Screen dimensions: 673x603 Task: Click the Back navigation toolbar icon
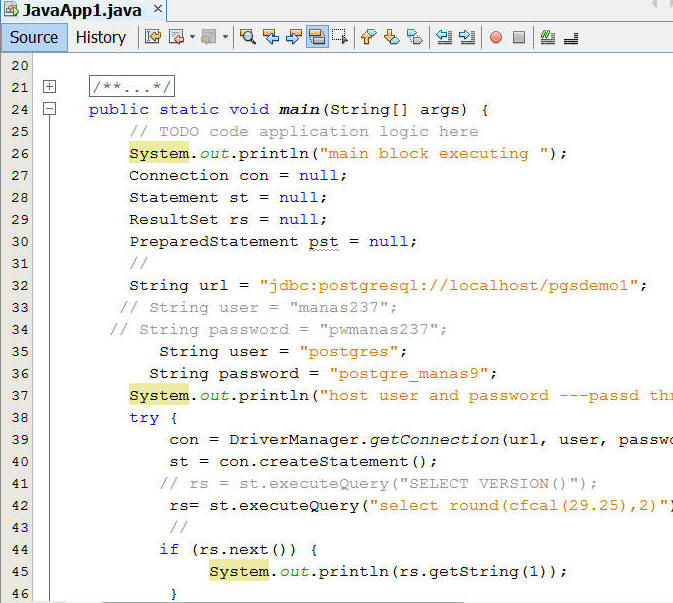click(x=176, y=37)
